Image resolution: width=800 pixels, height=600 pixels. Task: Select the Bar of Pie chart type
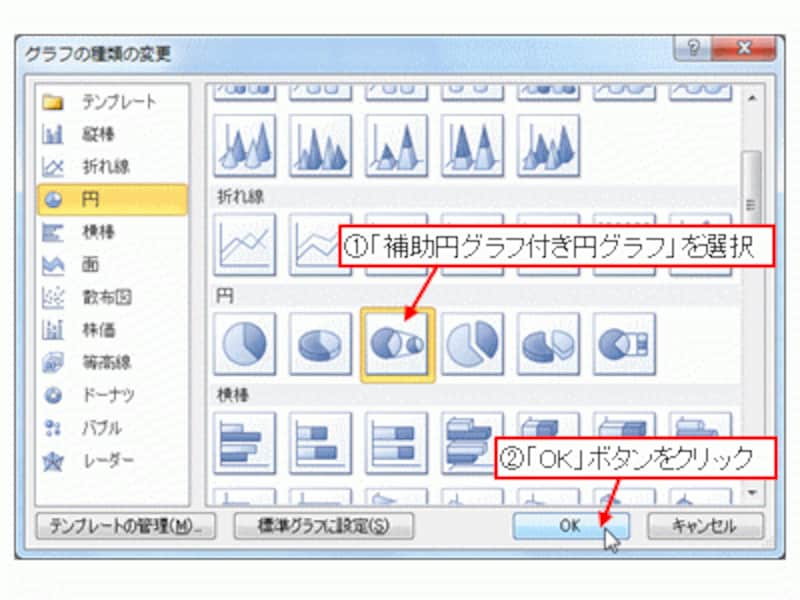click(624, 344)
